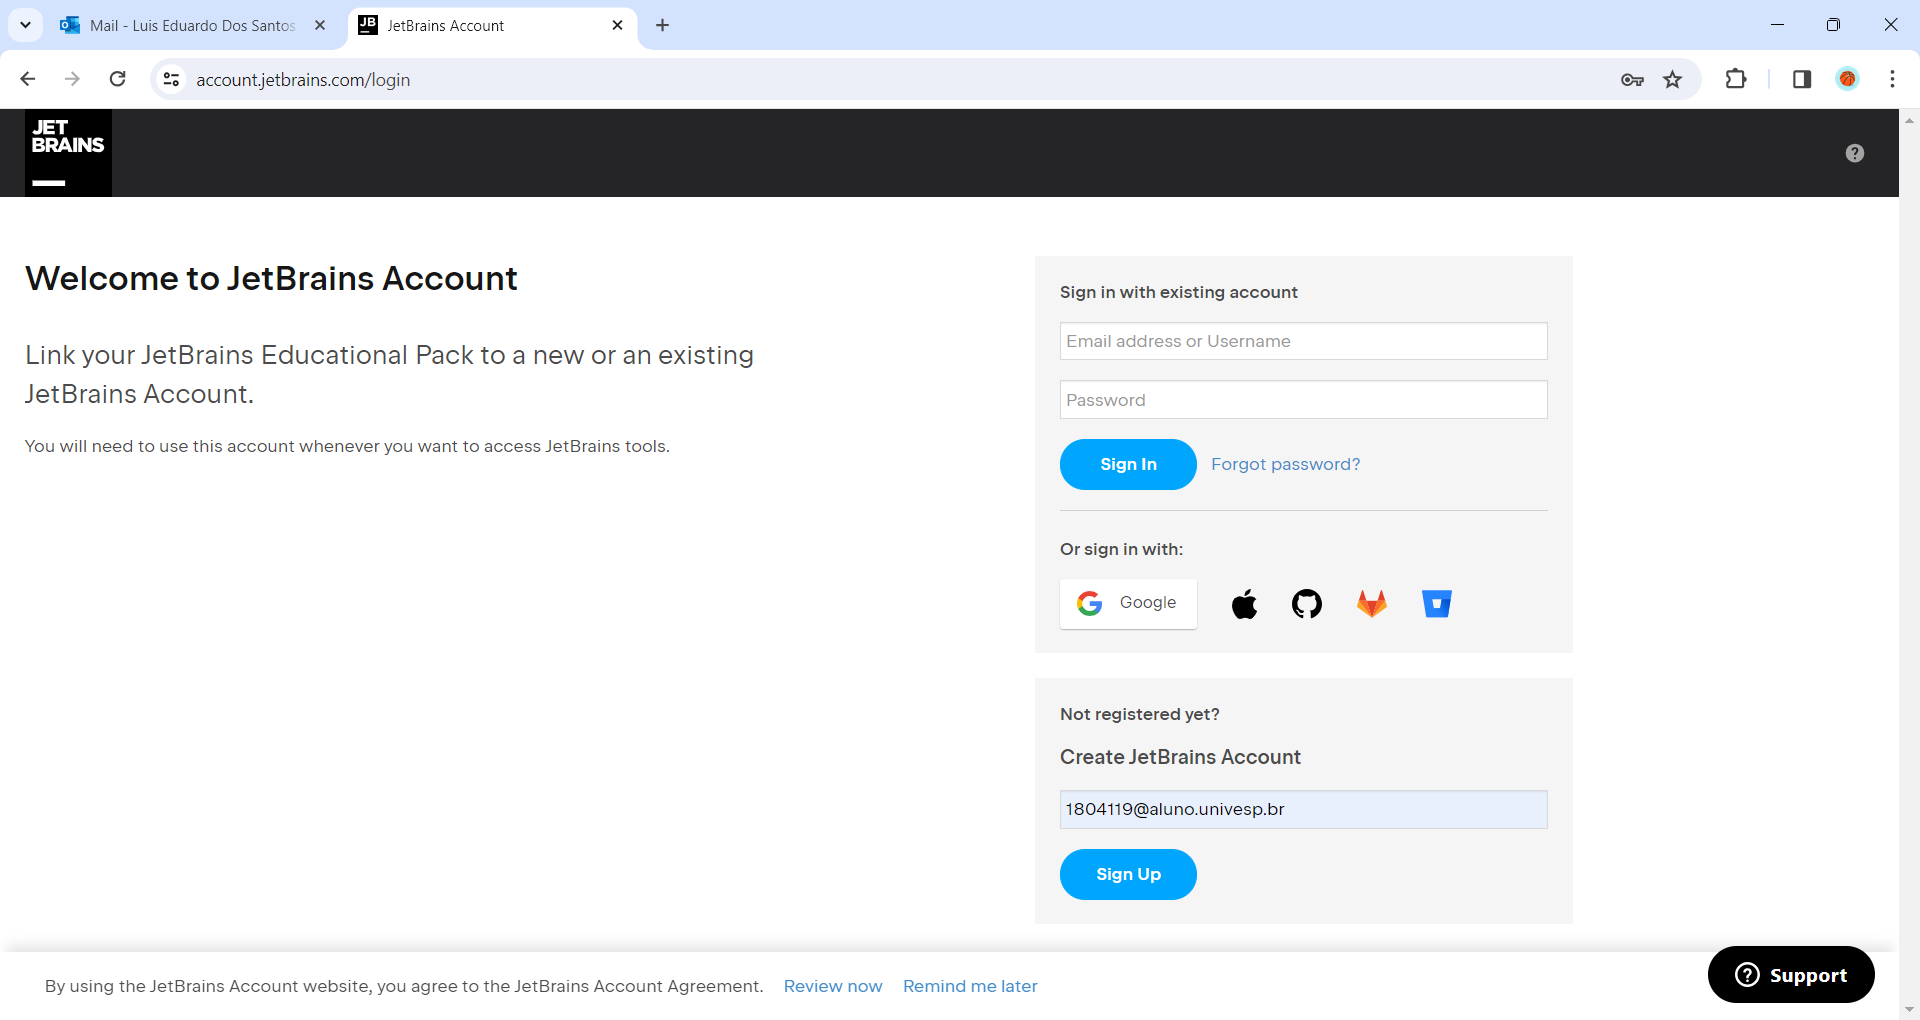Click the page scrollbar up arrow
Image resolution: width=1920 pixels, height=1020 pixels.
(x=1909, y=119)
